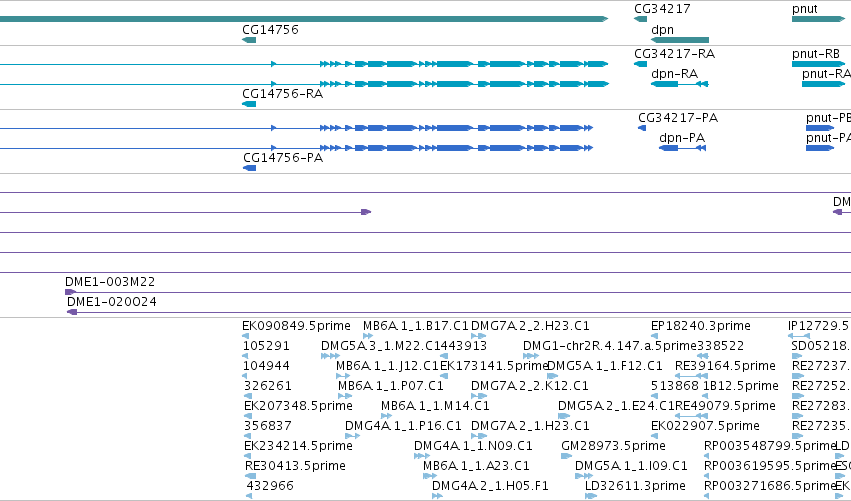851x501 pixels.
Task: Click the 105291 EST label
Action: (266, 346)
